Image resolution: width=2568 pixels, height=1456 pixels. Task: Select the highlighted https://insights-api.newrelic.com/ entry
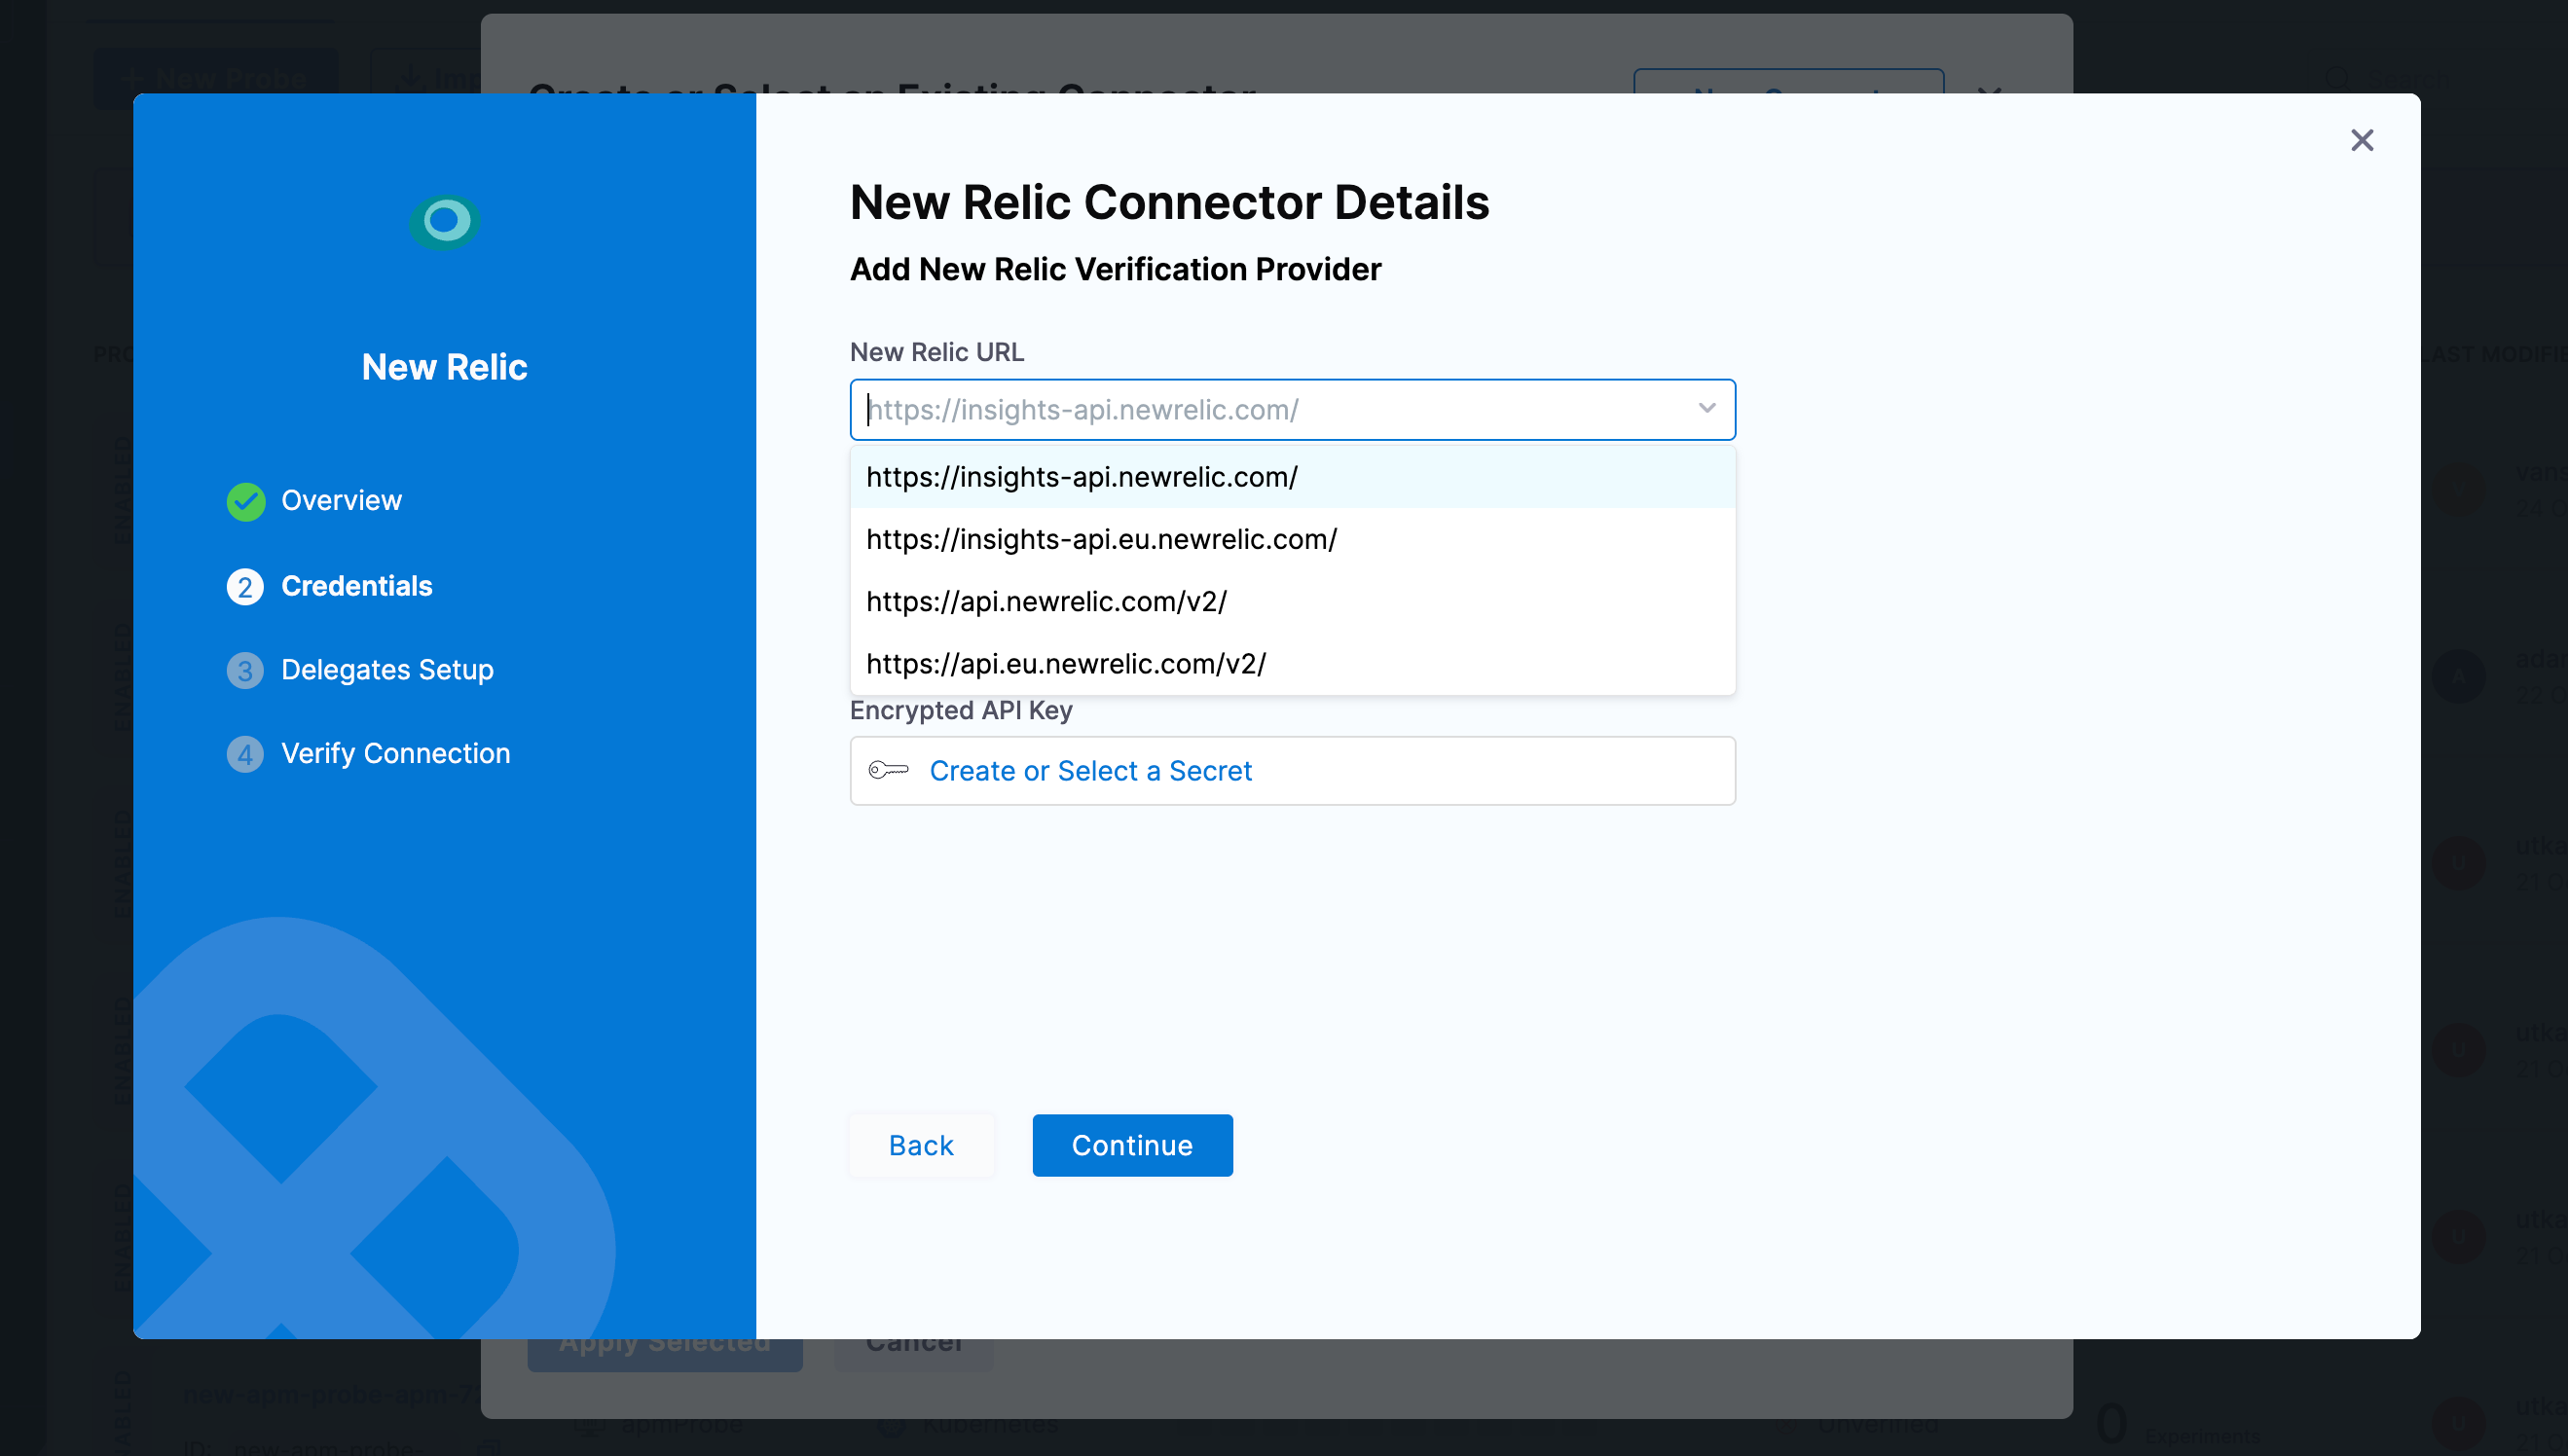click(x=1081, y=477)
